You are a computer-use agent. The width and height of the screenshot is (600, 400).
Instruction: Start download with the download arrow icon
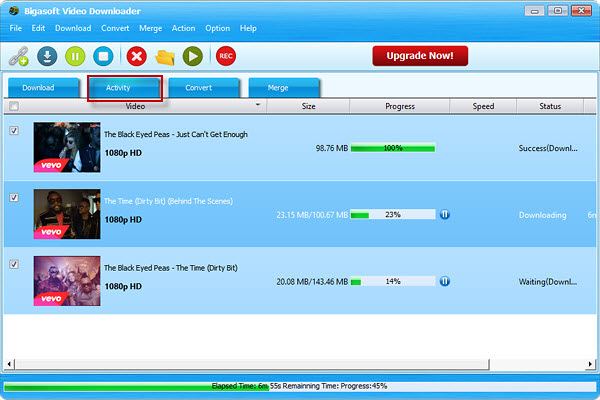[x=47, y=56]
